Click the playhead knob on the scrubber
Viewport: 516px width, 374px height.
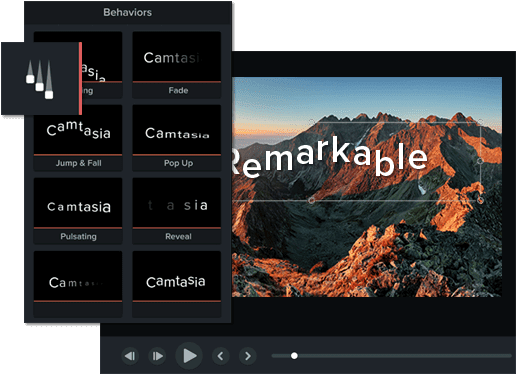point(294,356)
